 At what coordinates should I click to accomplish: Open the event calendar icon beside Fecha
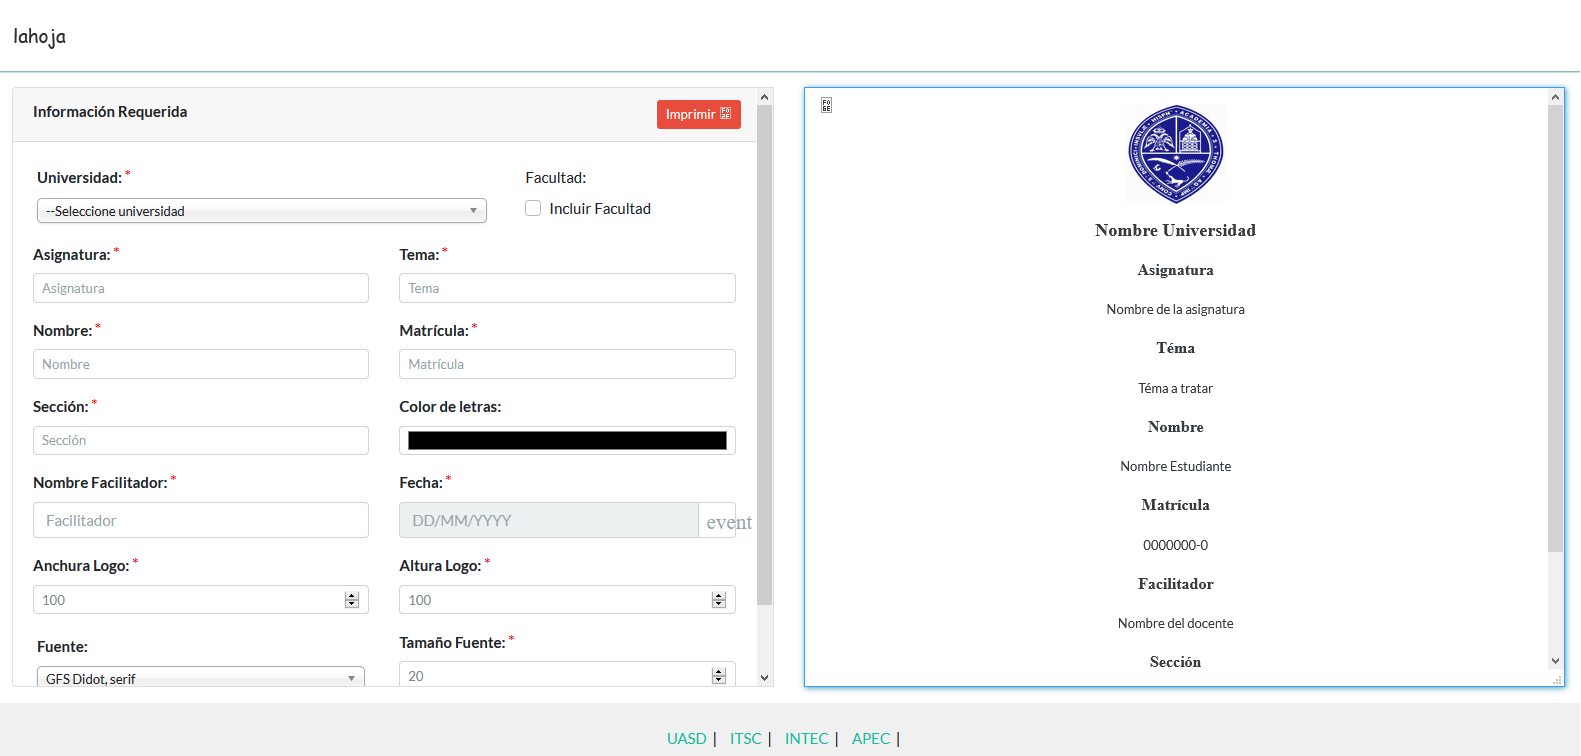728,522
